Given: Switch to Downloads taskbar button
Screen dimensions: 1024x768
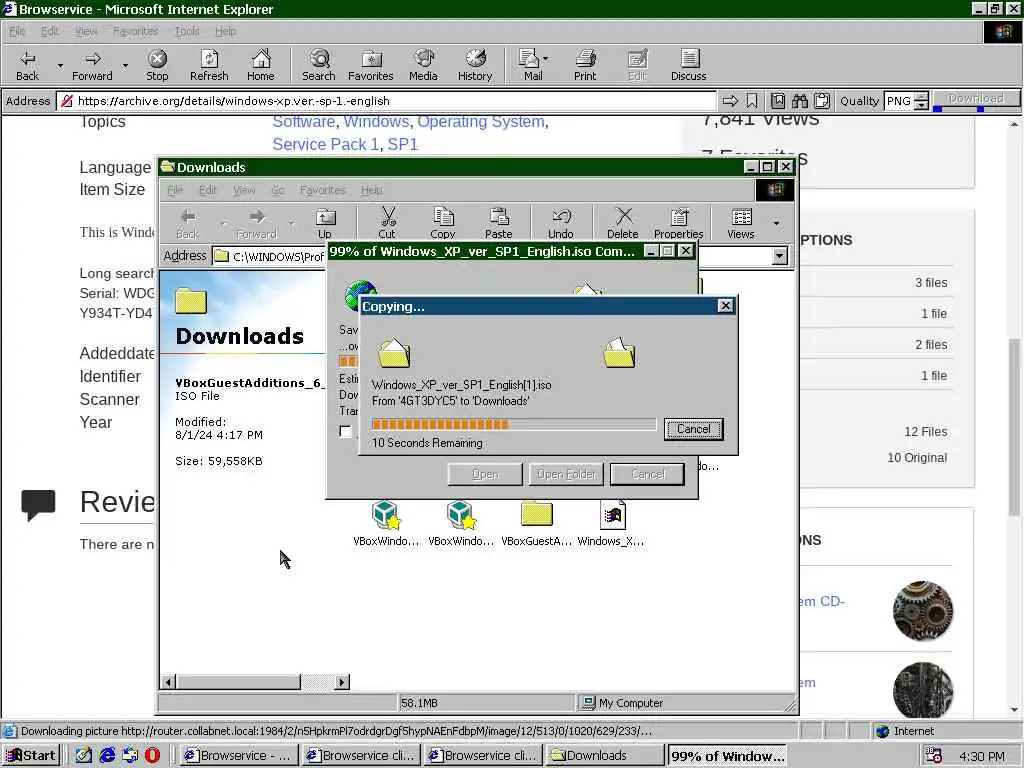Looking at the screenshot, I should pos(605,756).
